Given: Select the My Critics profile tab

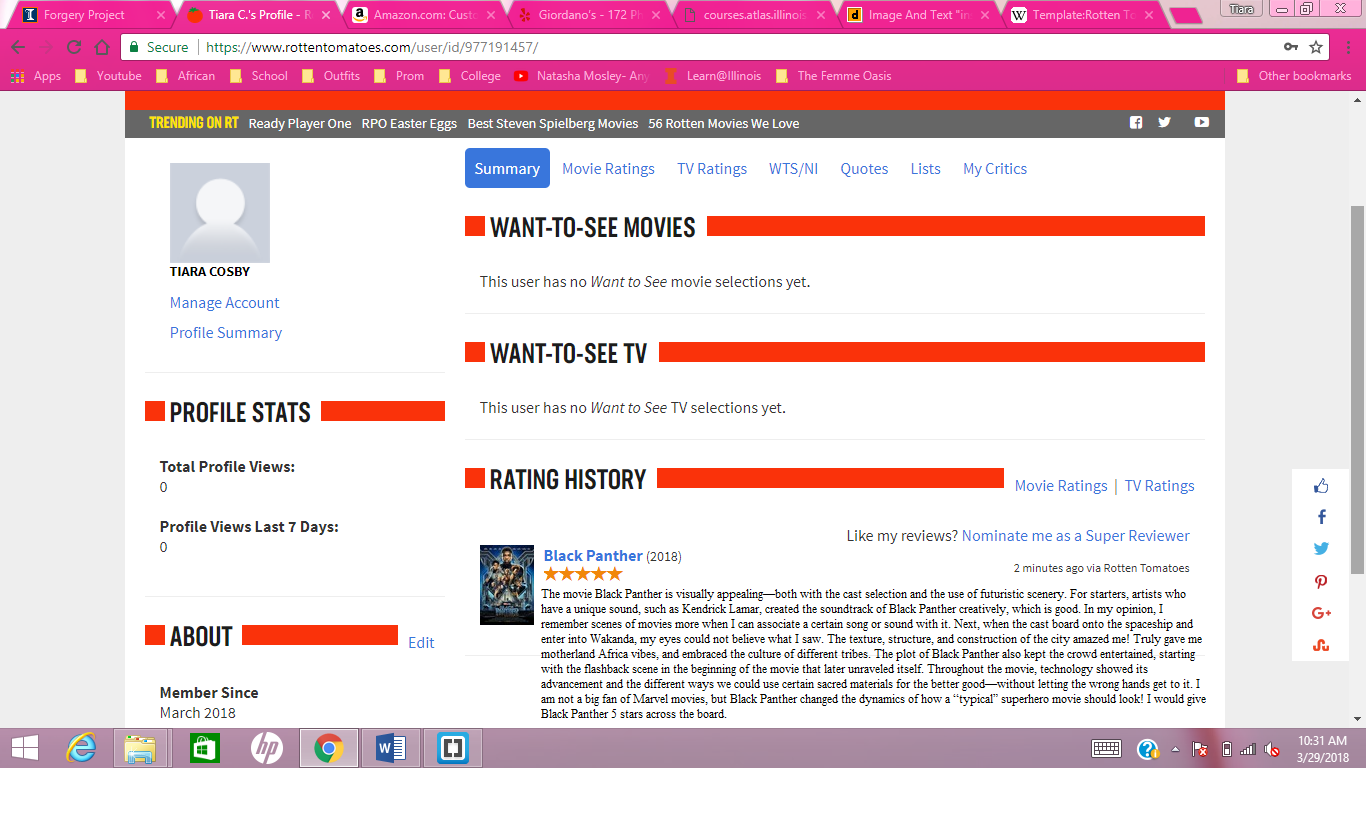Looking at the screenshot, I should pyautogui.click(x=995, y=169).
